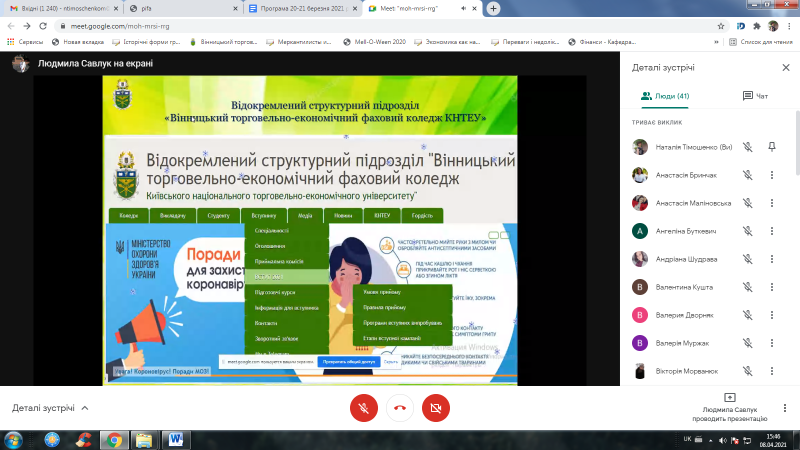
Task: Open the Chrome profile avatar
Action: (773, 26)
